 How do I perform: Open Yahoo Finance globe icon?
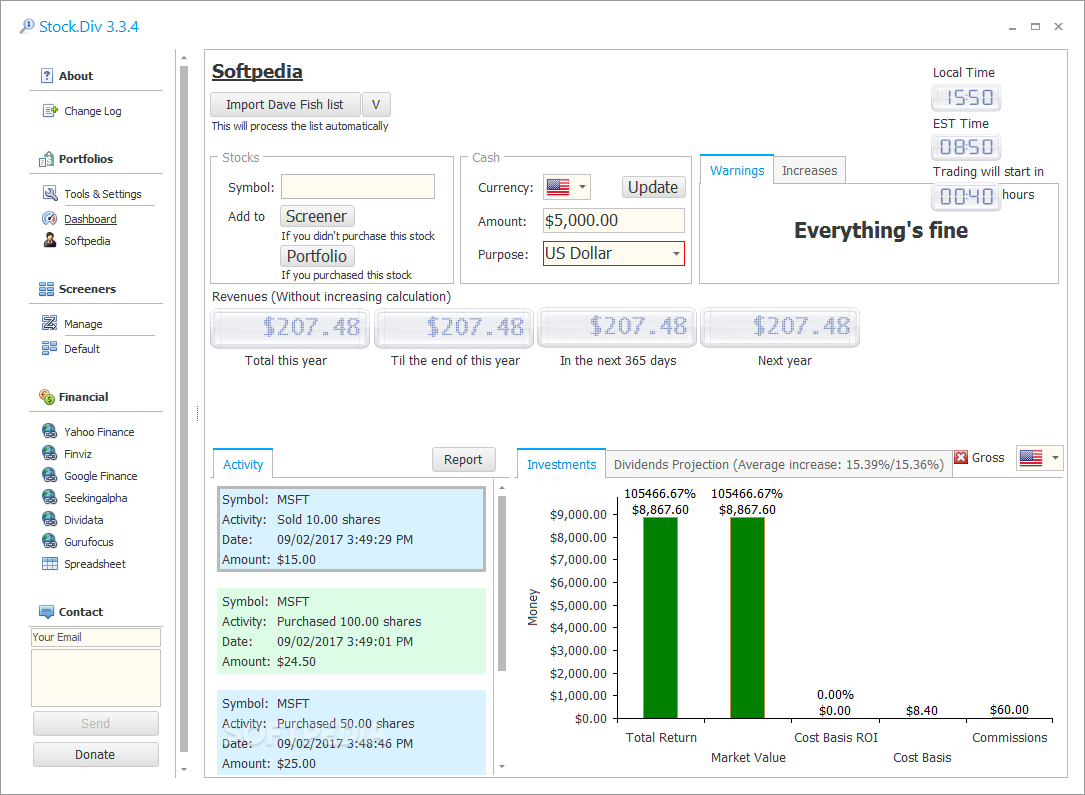(x=50, y=431)
